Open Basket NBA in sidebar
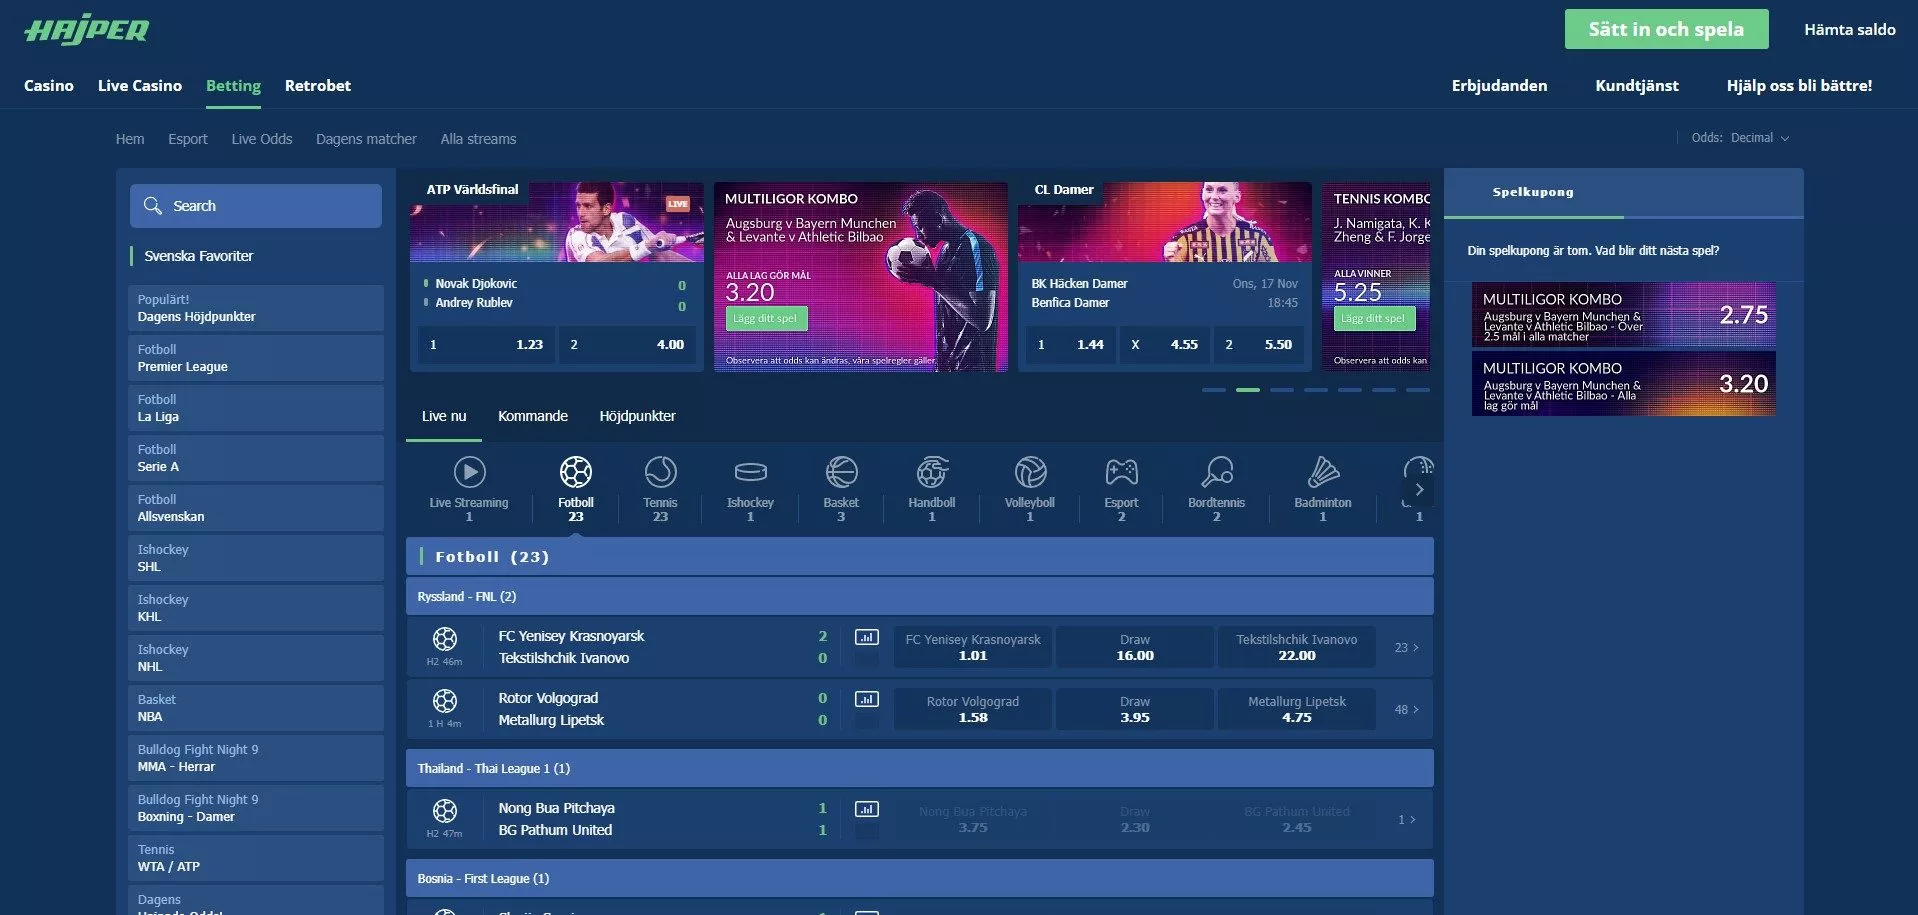Viewport: 1918px width, 915px height. [256, 708]
